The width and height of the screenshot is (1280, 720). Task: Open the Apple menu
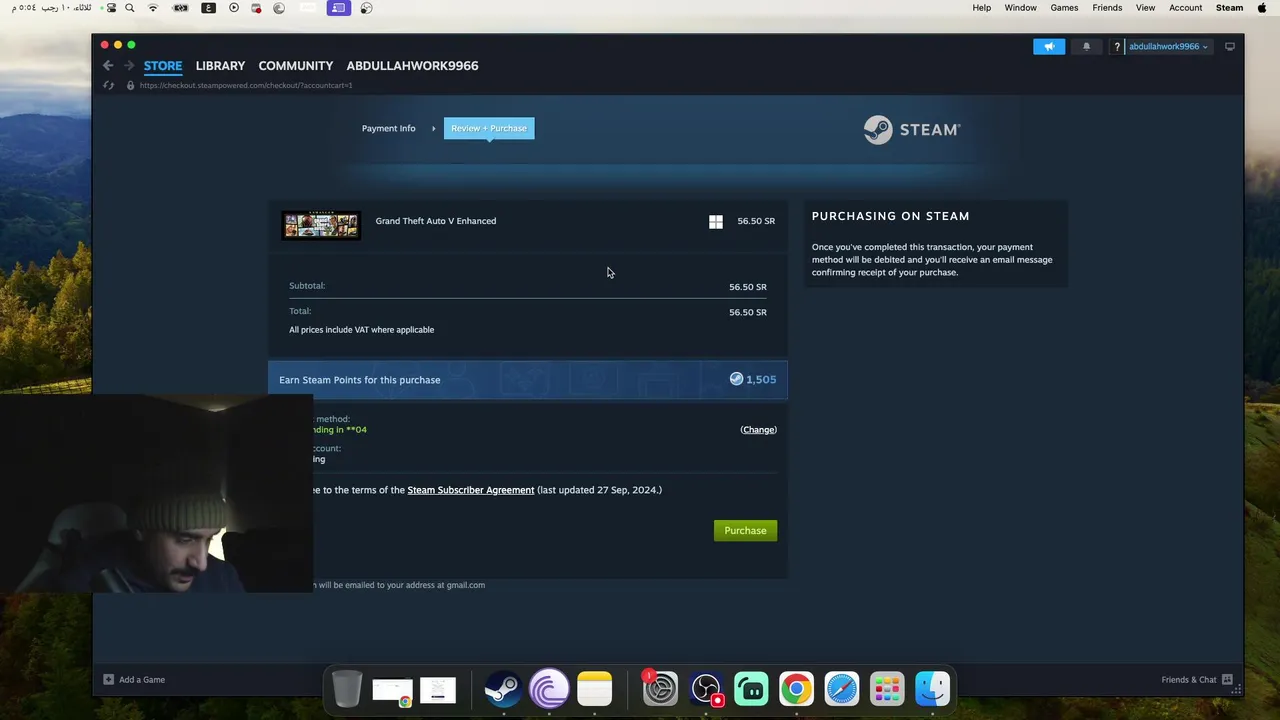coord(1262,8)
